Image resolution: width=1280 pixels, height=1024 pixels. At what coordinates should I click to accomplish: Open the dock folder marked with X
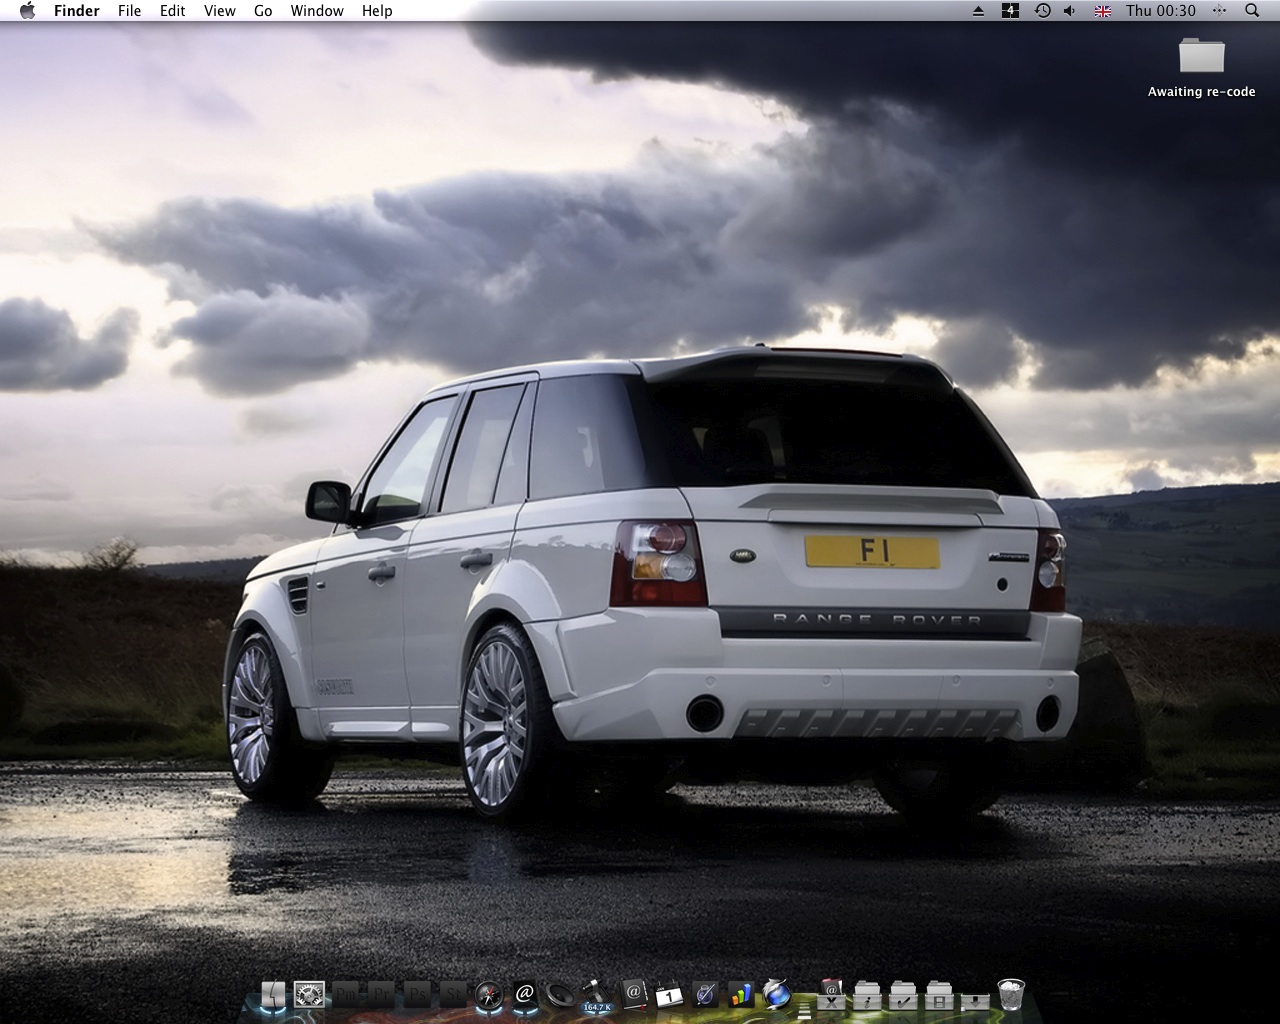(x=831, y=995)
